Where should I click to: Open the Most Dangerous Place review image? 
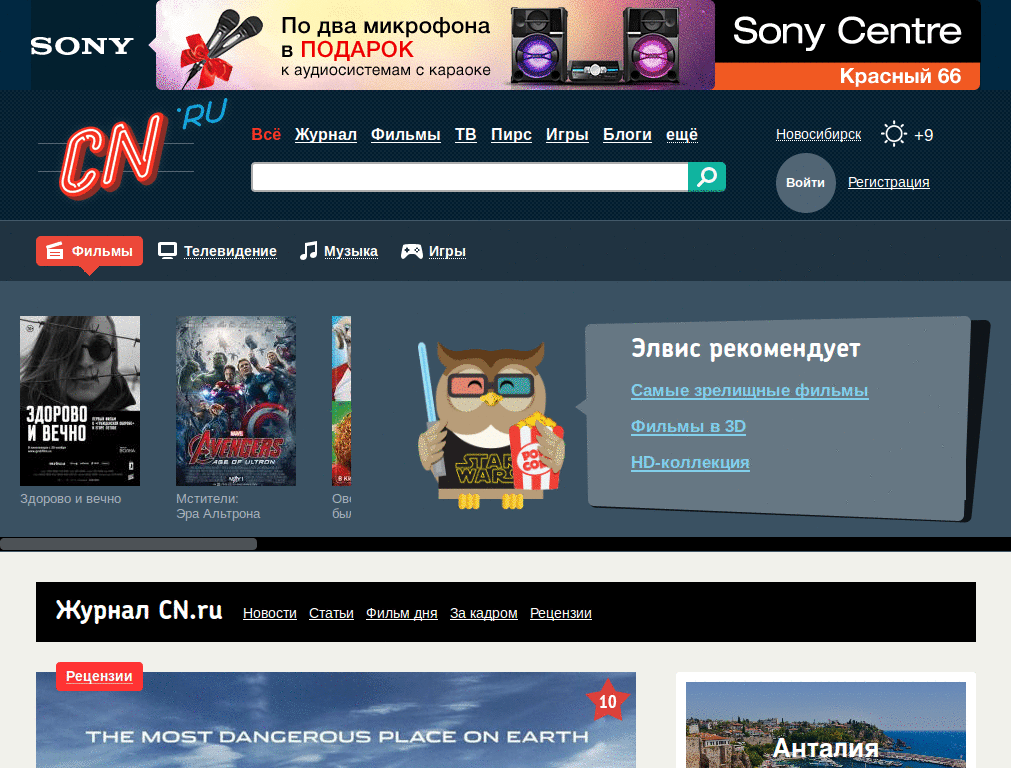336,720
